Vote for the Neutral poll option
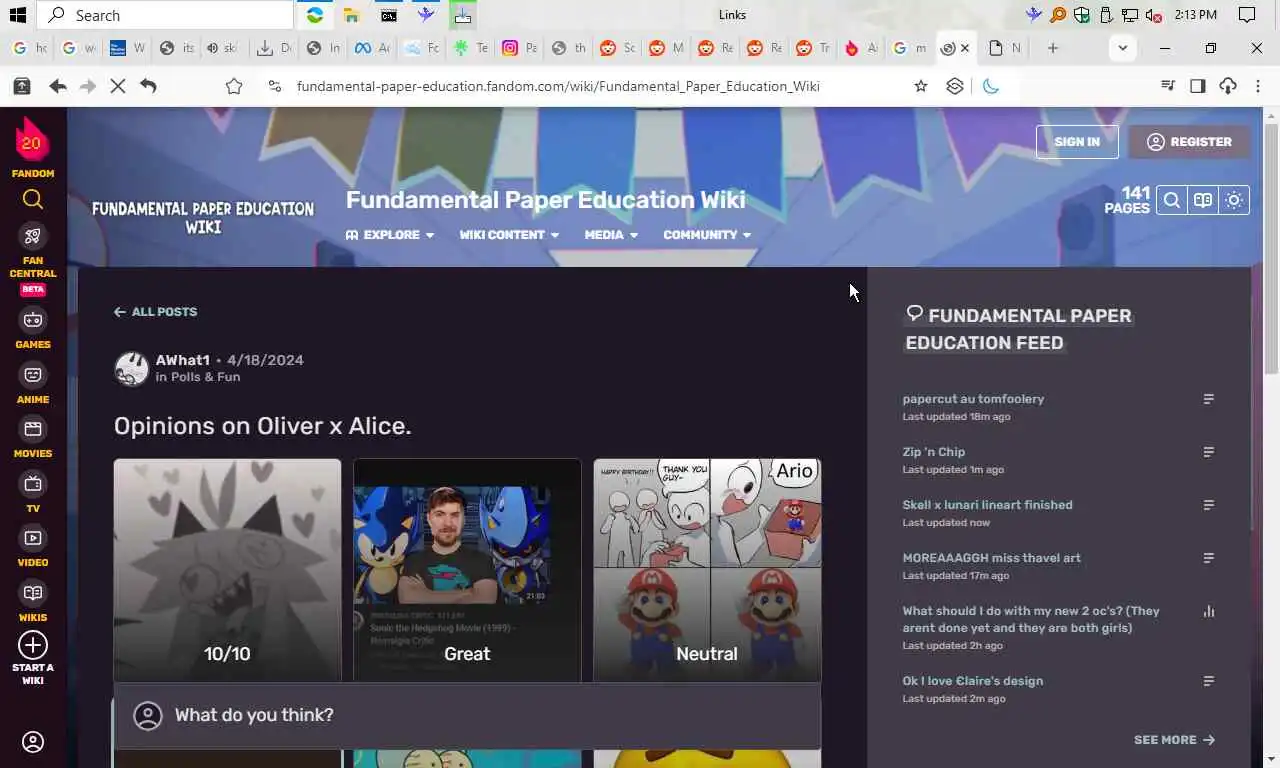This screenshot has height=768, width=1280. (707, 570)
